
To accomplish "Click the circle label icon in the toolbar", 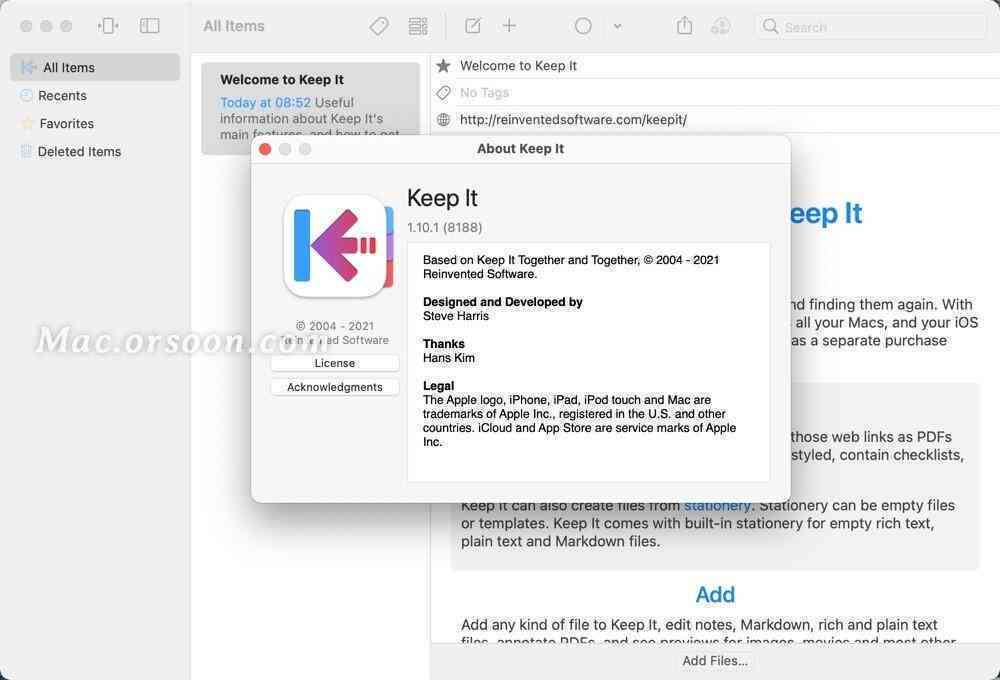I will click(x=583, y=26).
